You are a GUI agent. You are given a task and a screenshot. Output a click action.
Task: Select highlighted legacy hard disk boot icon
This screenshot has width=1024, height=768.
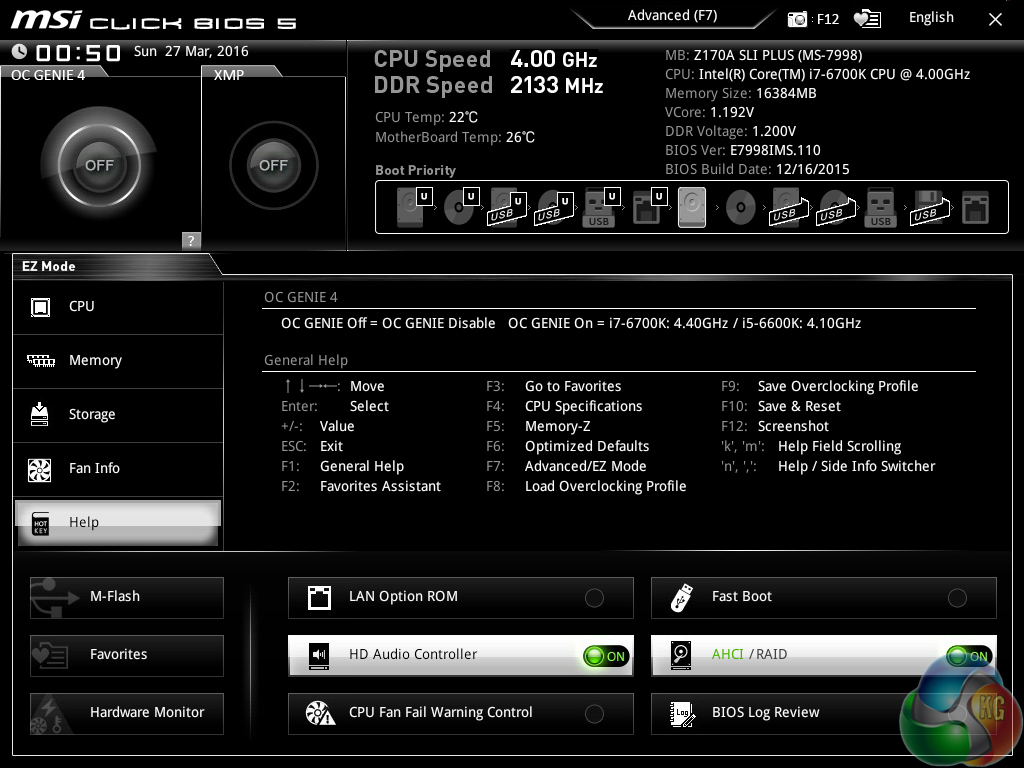[692, 207]
